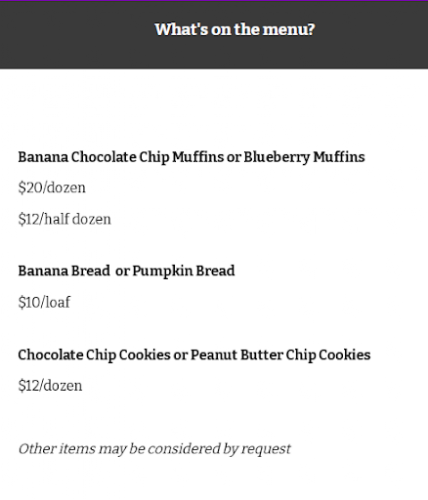Click the word "request" in italic note

click(x=266, y=450)
